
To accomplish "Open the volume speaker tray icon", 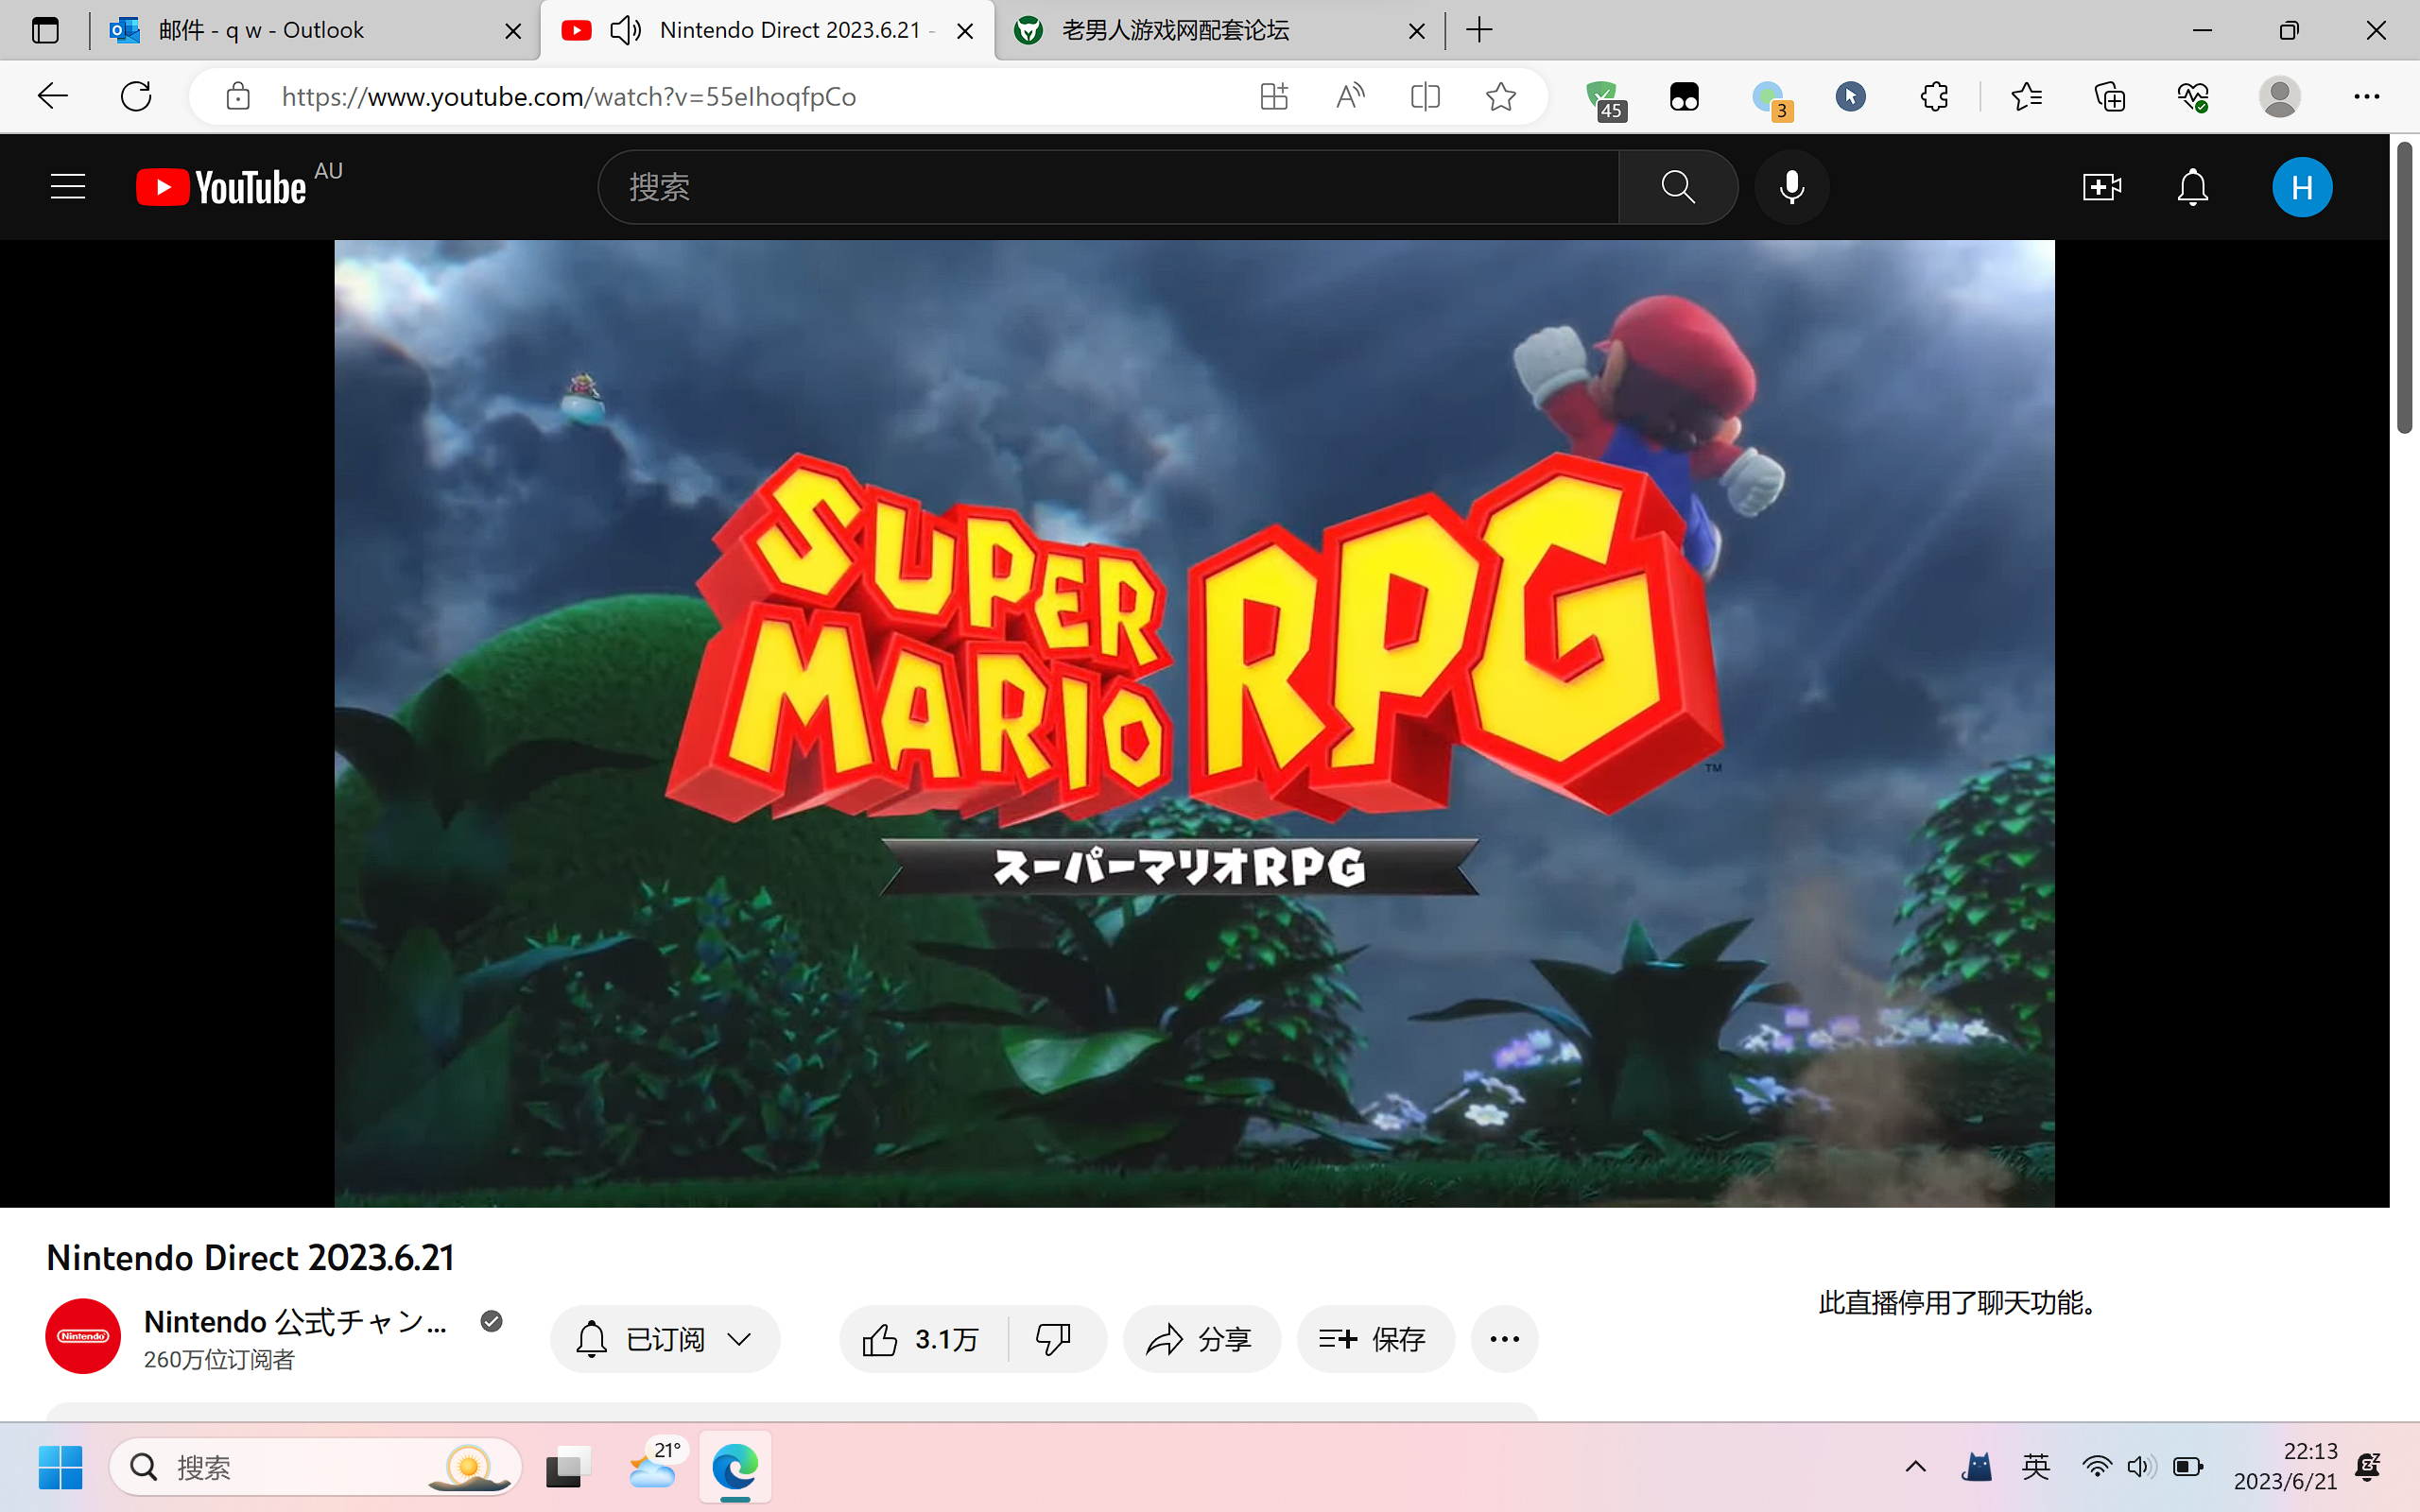I will pyautogui.click(x=2140, y=1467).
